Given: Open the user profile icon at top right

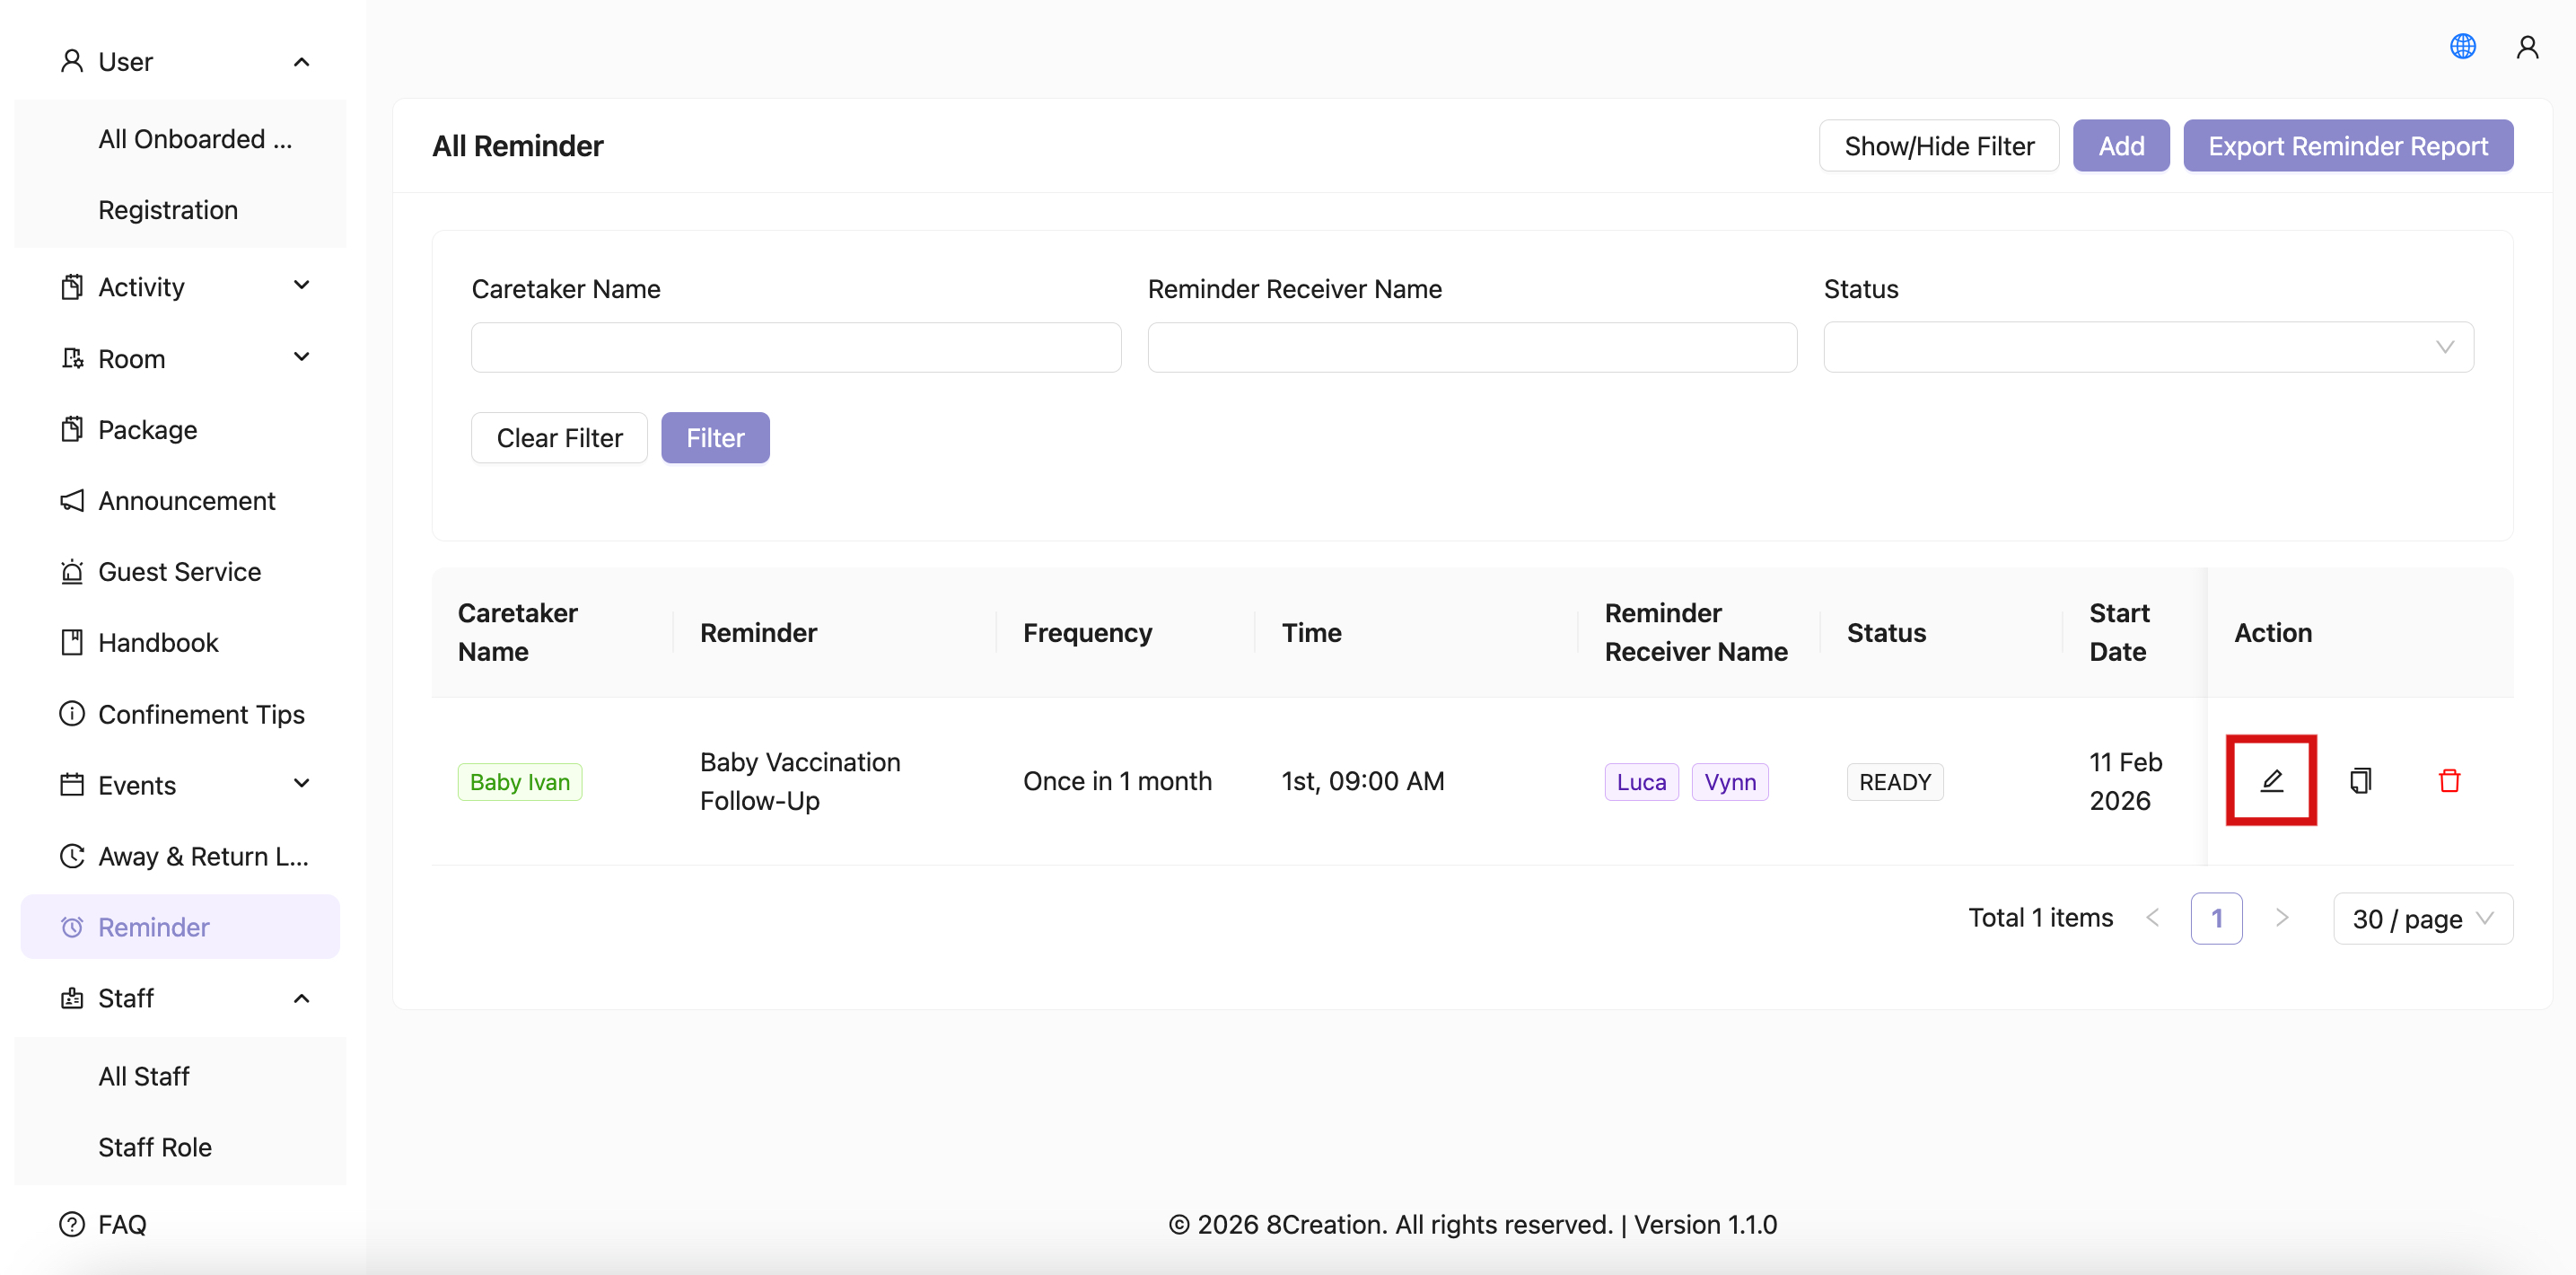Looking at the screenshot, I should pos(2526,46).
